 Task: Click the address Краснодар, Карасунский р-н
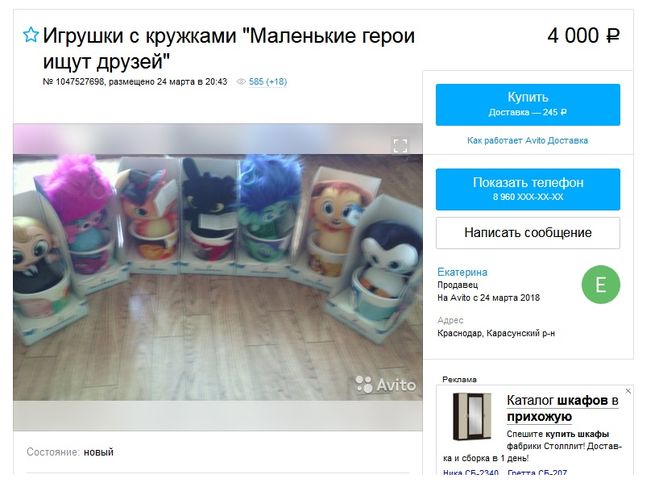click(496, 333)
